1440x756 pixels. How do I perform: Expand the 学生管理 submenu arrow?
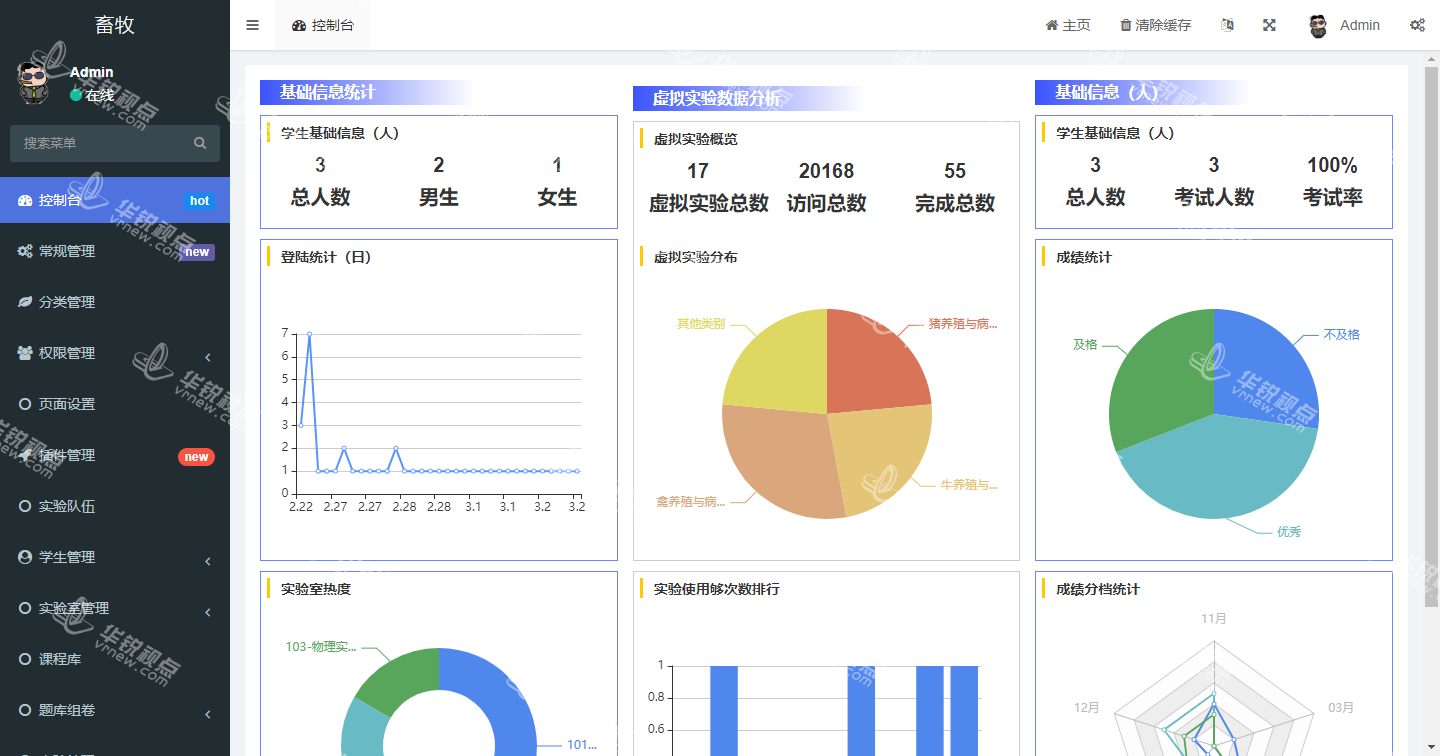point(207,561)
